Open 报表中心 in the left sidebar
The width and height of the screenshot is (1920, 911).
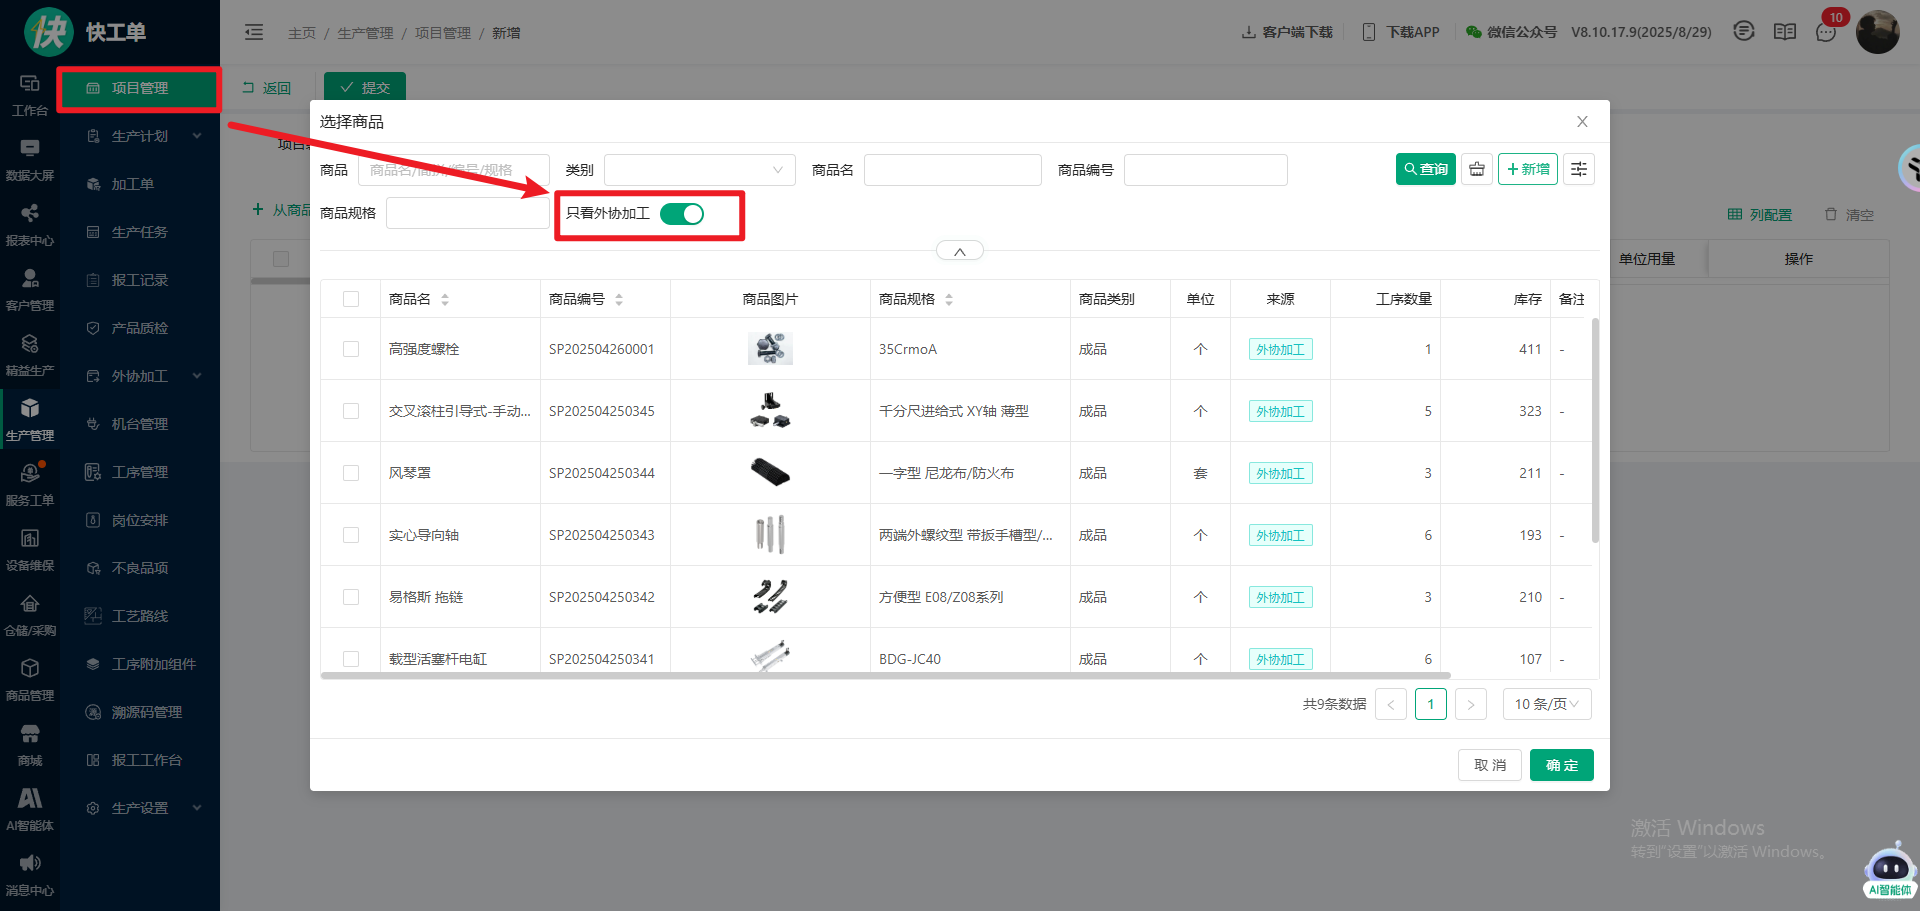(30, 224)
